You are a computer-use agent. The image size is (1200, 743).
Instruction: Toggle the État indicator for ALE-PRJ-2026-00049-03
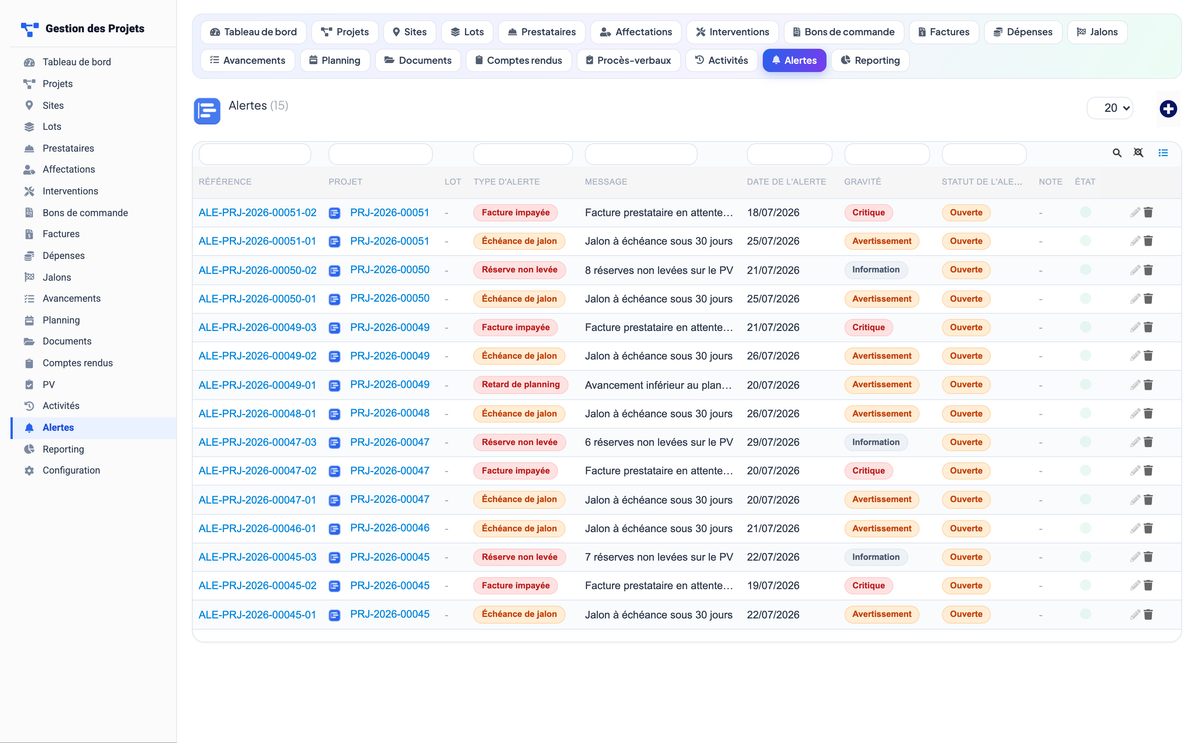click(1085, 327)
